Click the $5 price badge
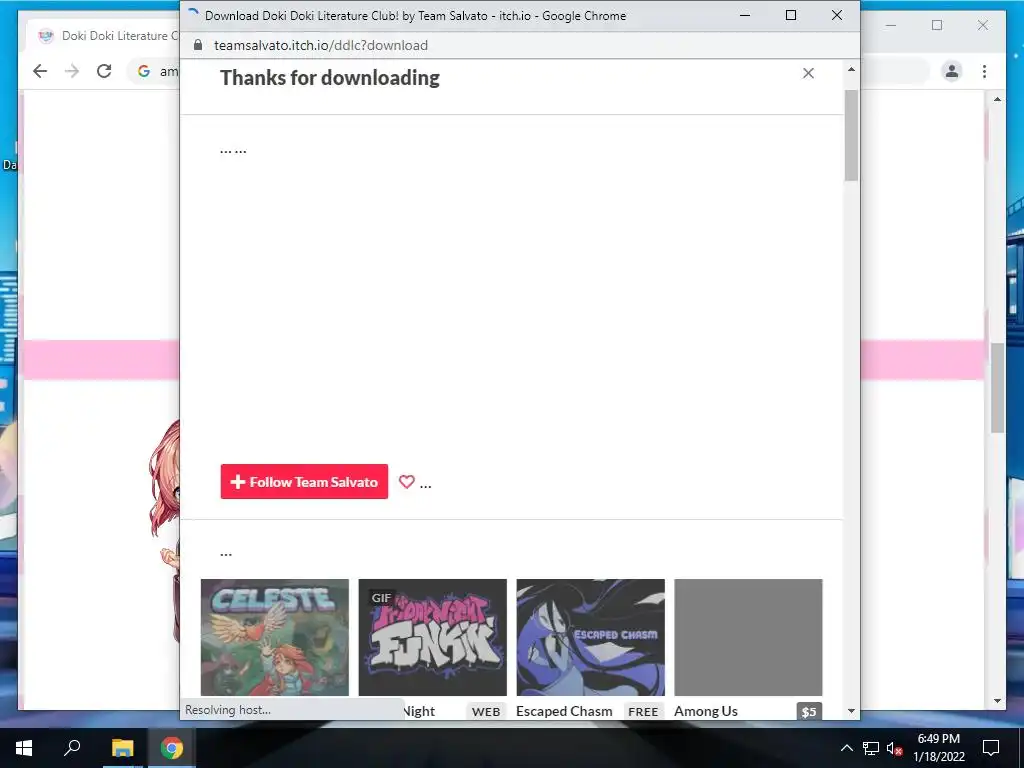The height and width of the screenshot is (768, 1024). click(809, 711)
